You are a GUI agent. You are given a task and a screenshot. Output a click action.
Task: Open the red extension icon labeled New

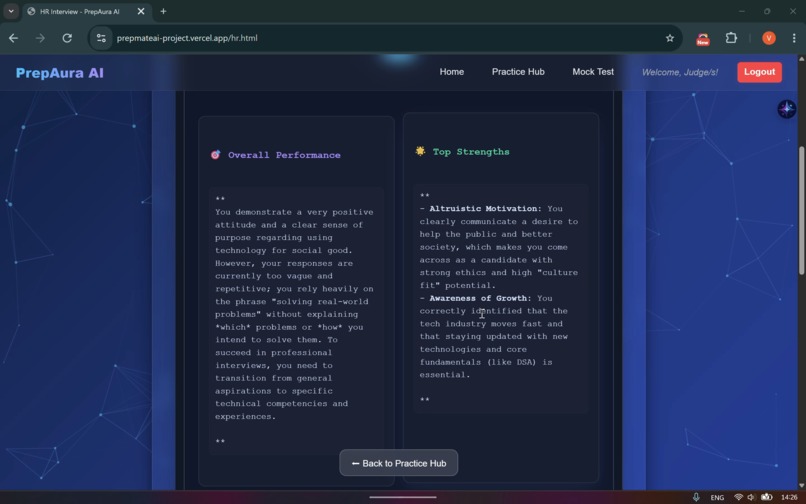tap(703, 39)
